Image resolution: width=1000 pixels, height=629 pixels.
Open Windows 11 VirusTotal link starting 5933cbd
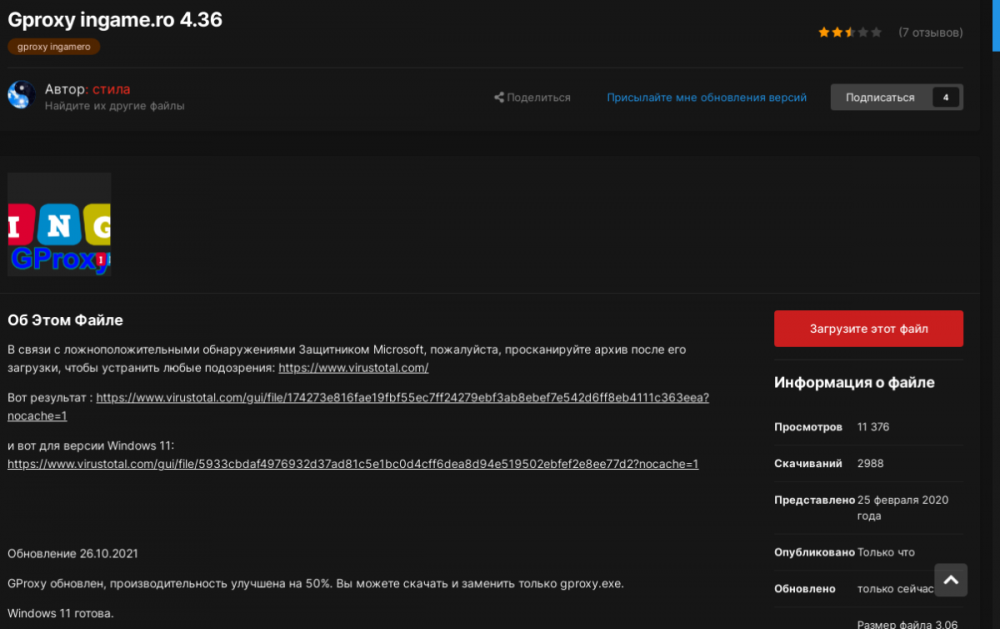coord(352,464)
